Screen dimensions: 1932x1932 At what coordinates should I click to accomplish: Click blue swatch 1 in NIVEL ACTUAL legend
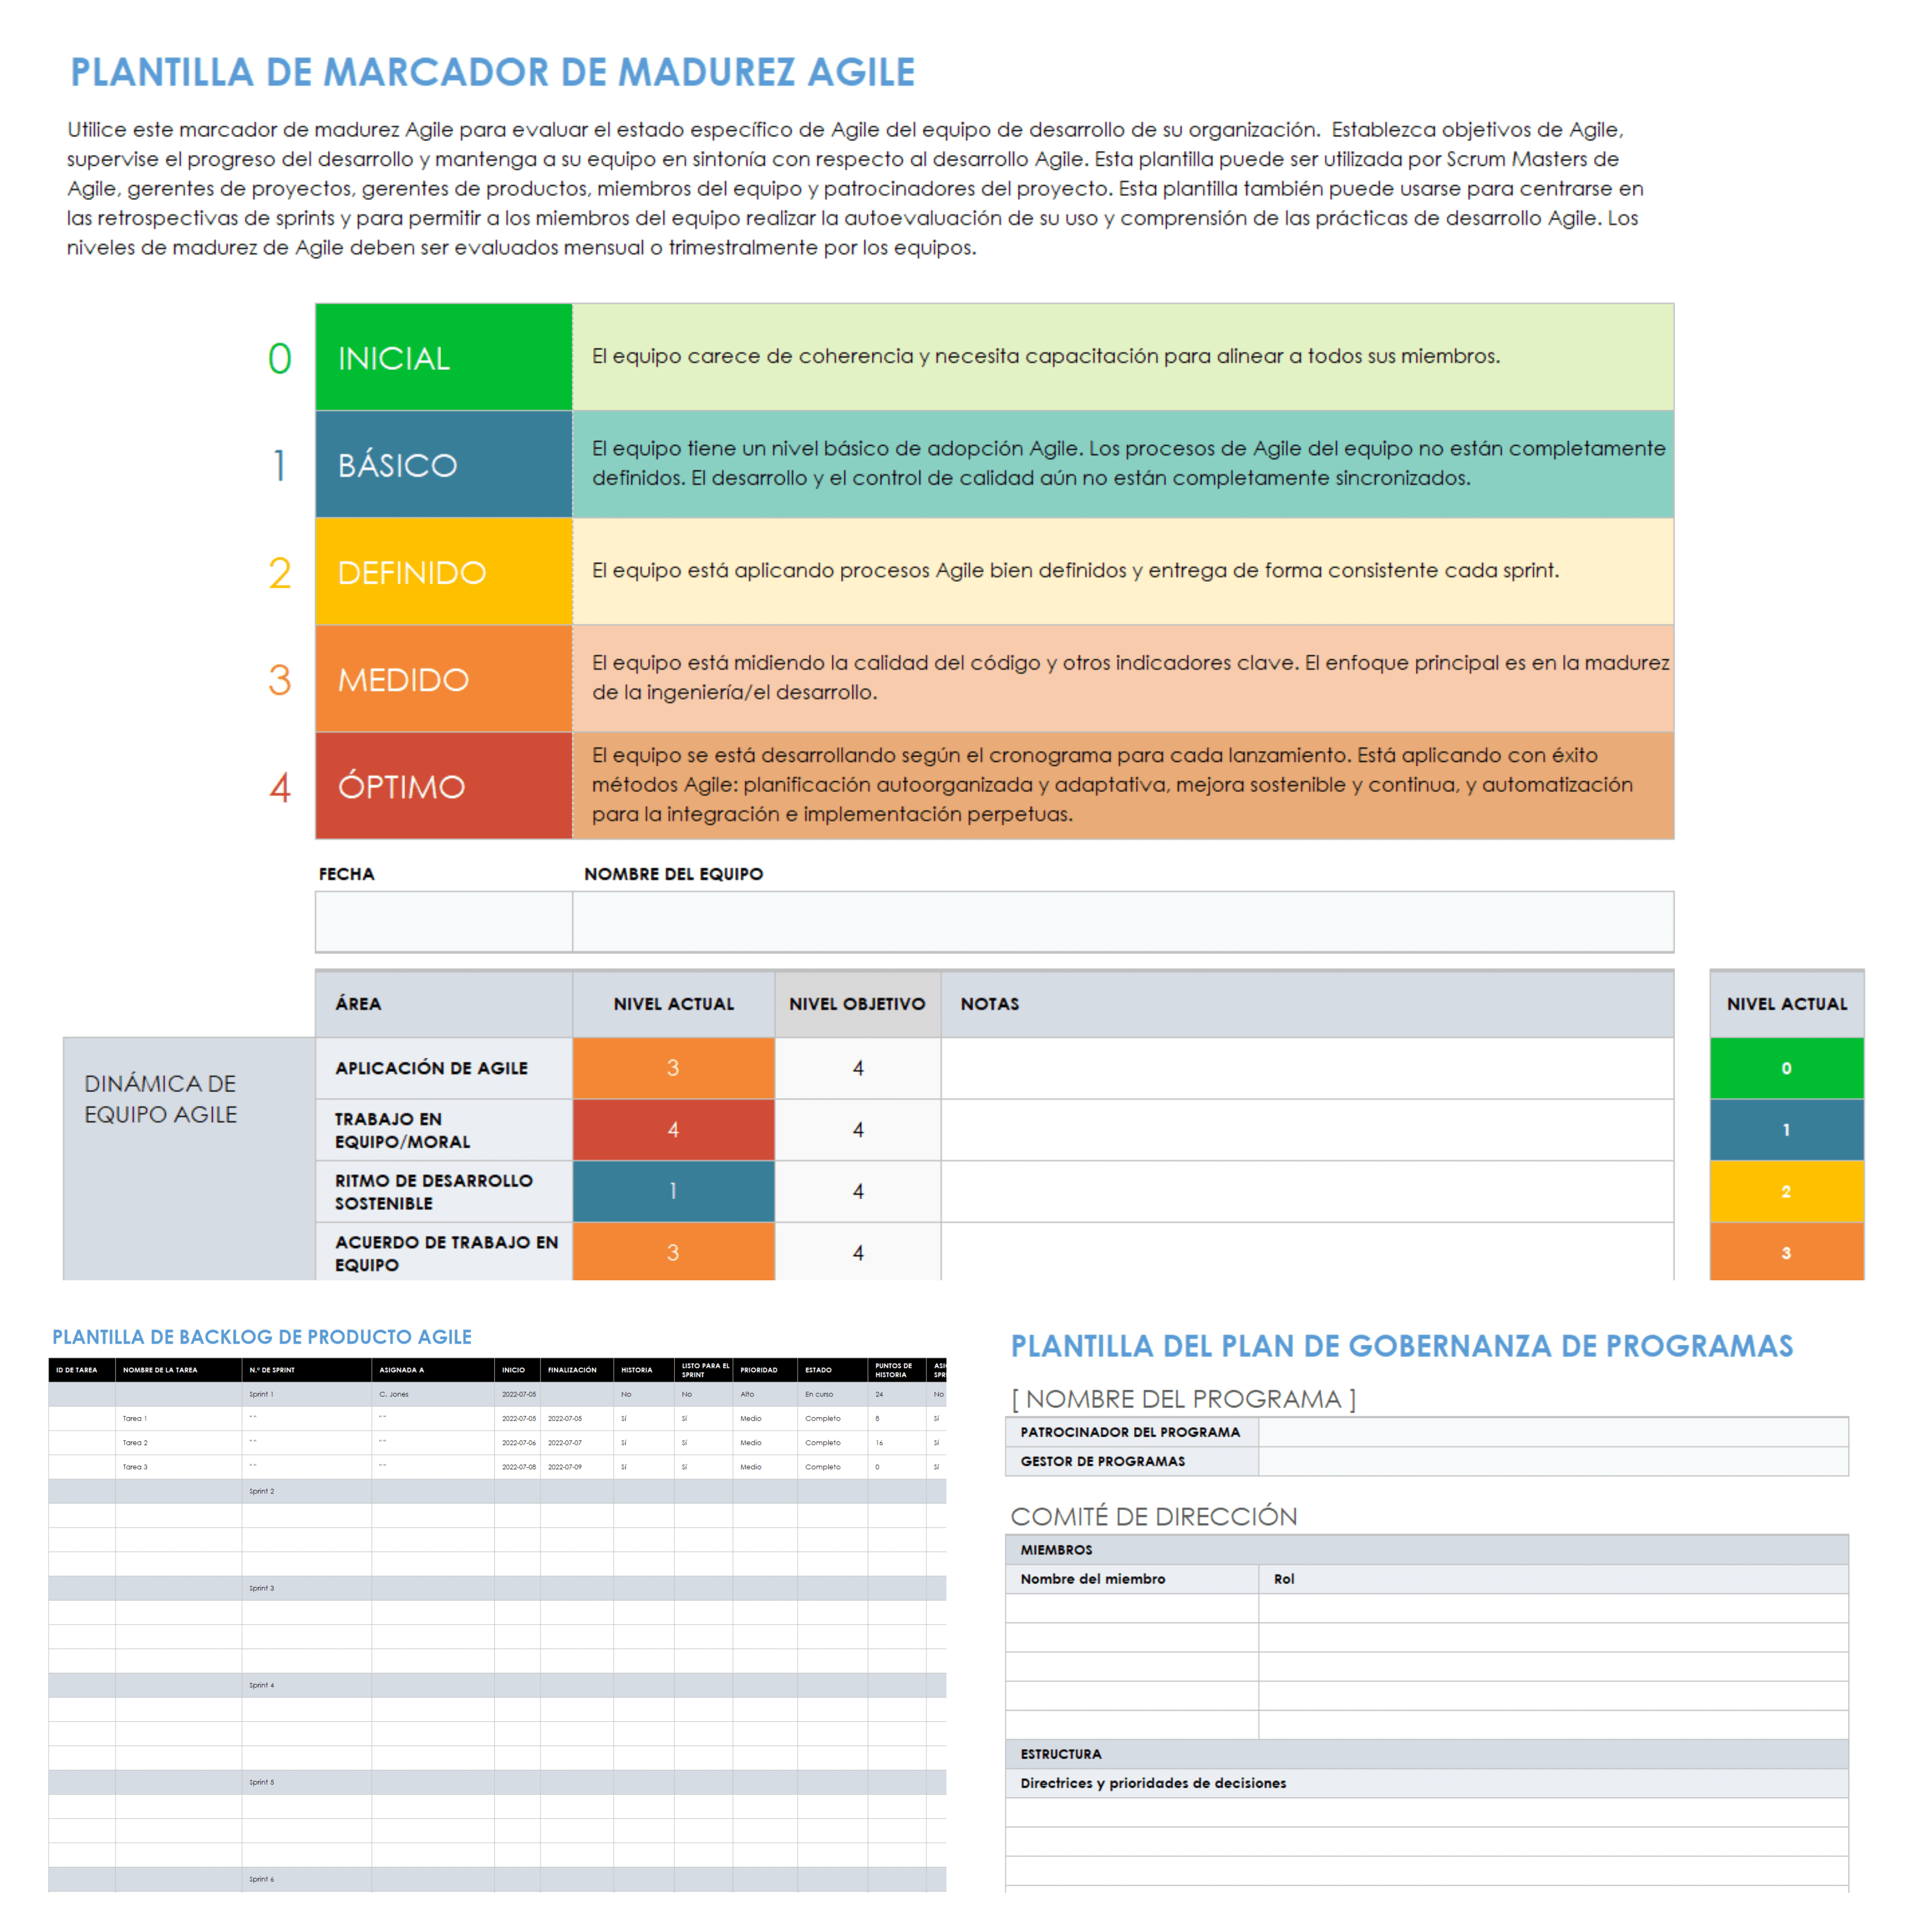pyautogui.click(x=1786, y=1130)
